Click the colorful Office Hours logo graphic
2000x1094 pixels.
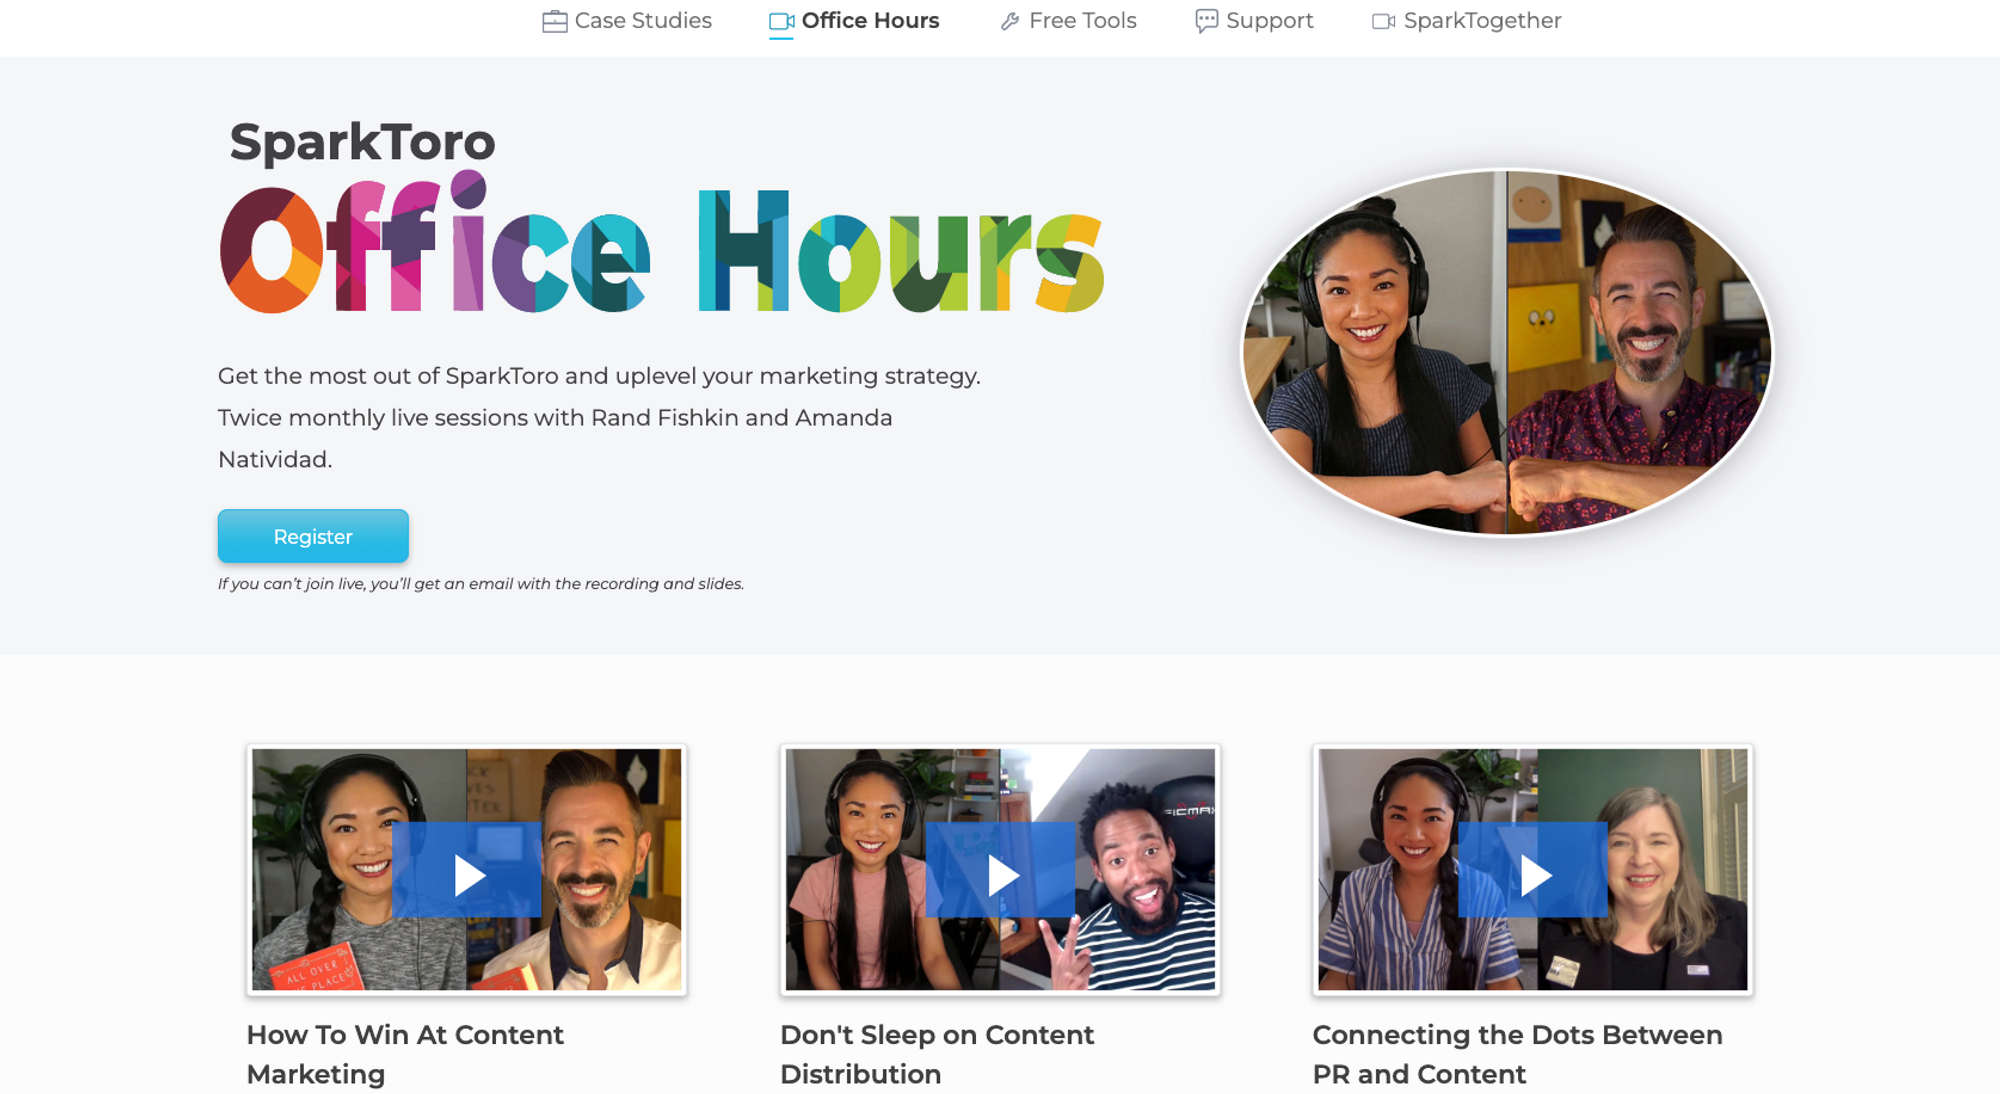(661, 250)
